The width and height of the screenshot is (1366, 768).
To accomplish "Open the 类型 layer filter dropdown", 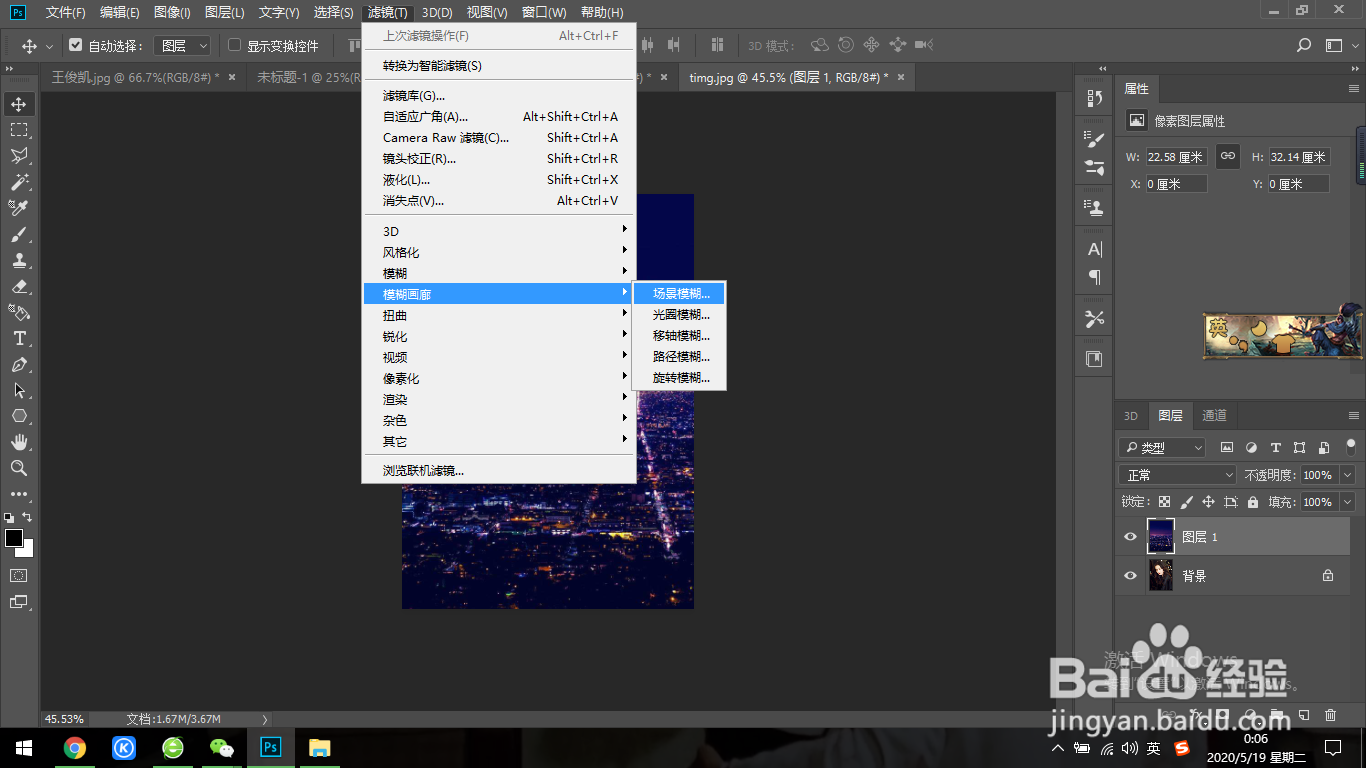I will (x=1162, y=447).
